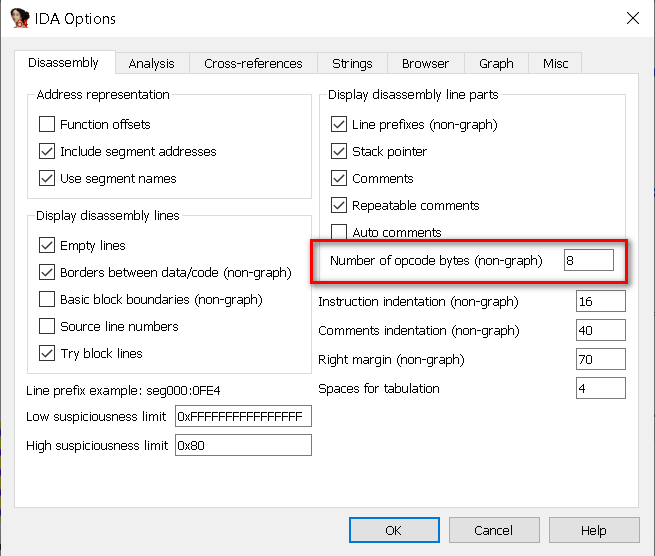
Task: Click the Right margin input field
Action: pos(600,360)
